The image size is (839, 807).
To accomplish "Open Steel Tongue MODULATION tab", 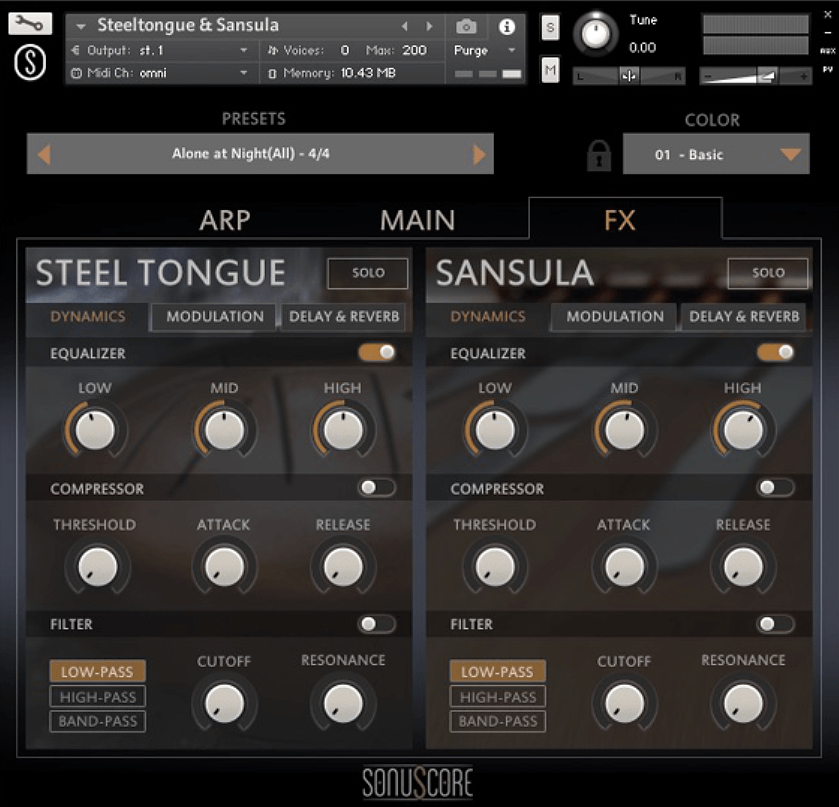I will pos(215,317).
